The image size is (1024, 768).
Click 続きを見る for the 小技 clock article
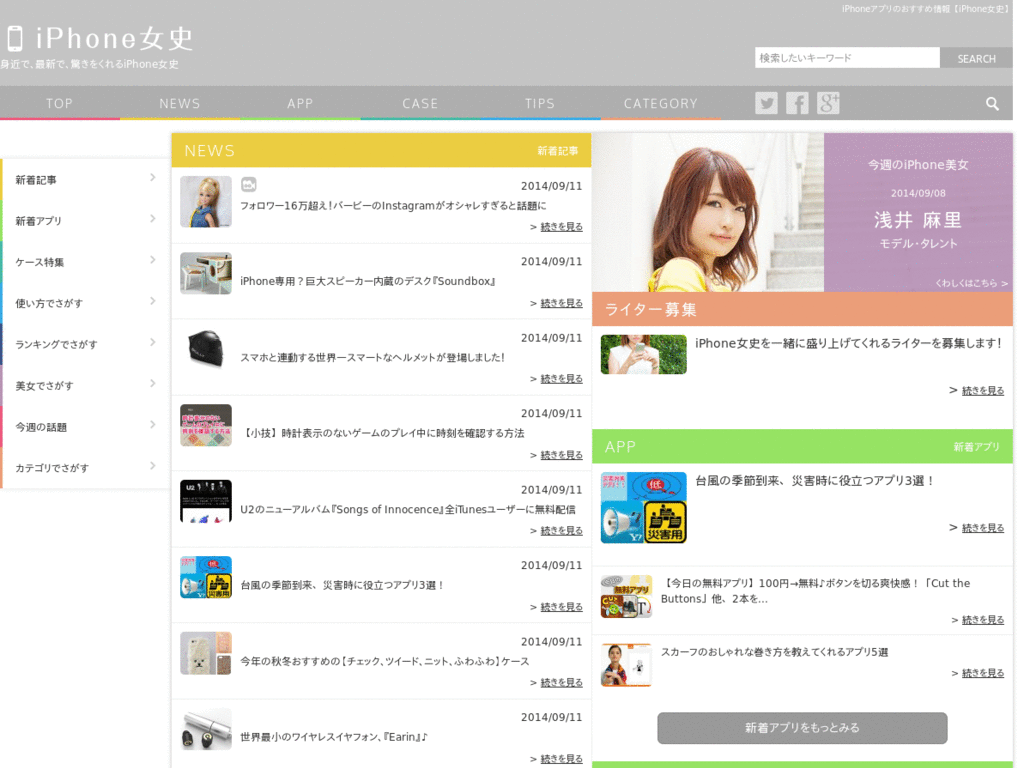click(x=562, y=455)
